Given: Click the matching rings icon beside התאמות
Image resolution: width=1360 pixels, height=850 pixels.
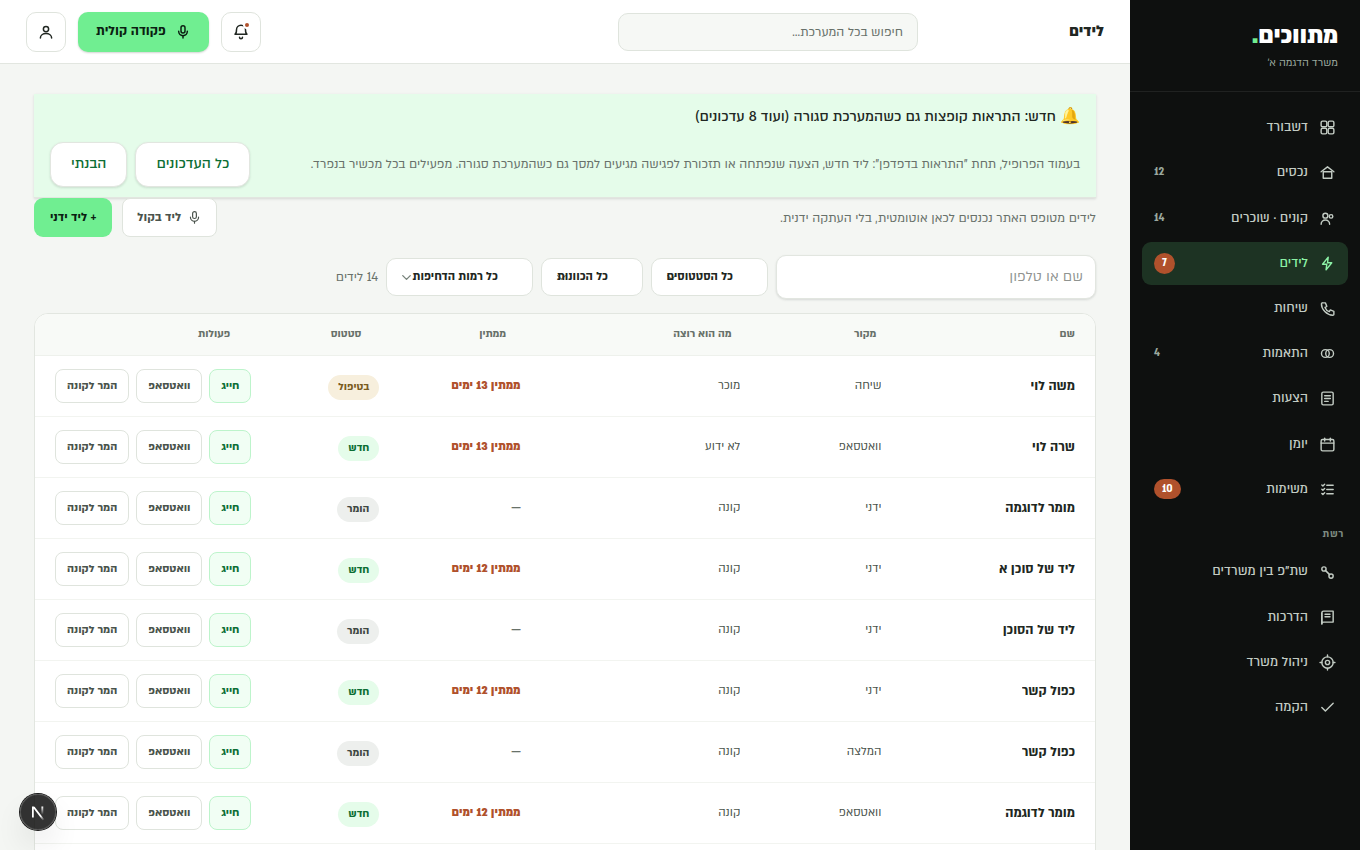Looking at the screenshot, I should (1327, 354).
